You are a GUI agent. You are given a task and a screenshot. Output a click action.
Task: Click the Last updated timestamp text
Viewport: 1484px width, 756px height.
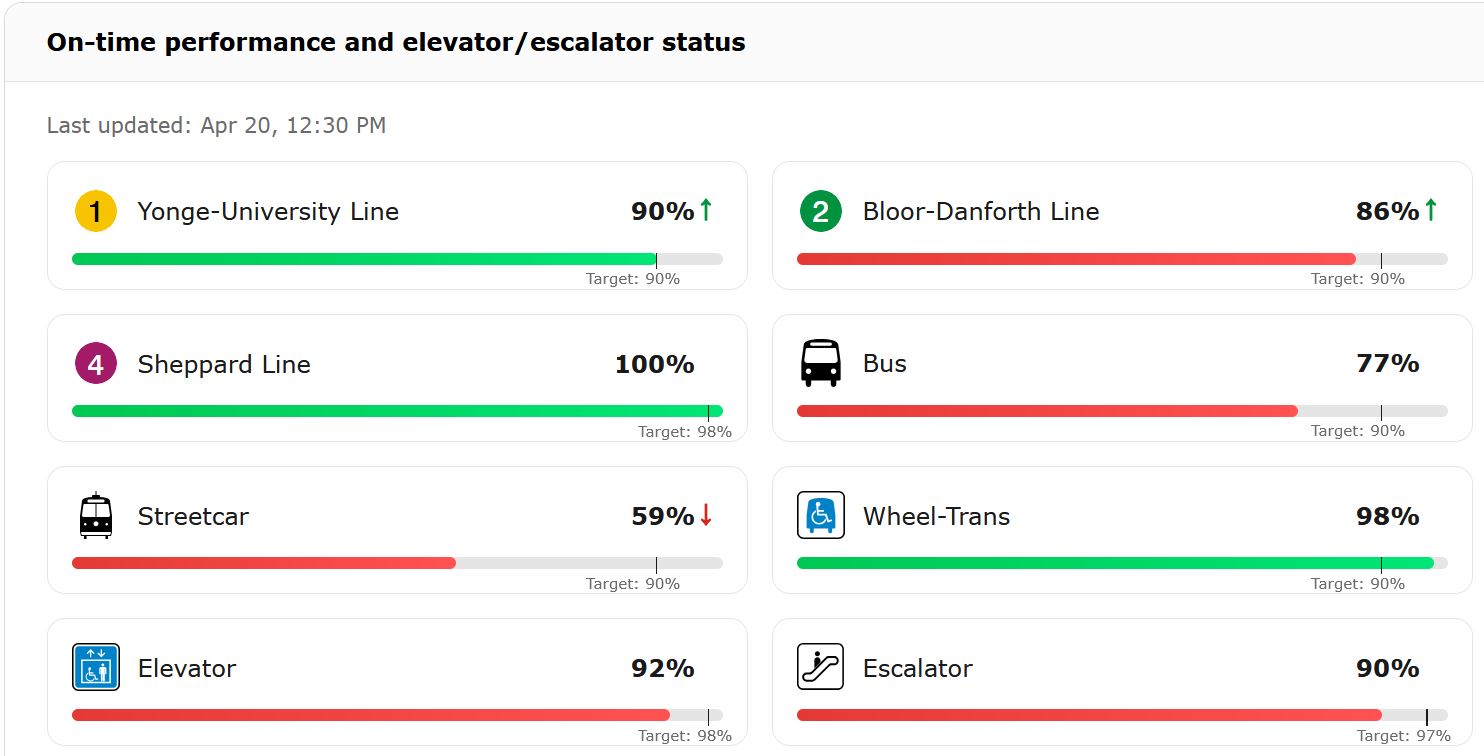(216, 125)
